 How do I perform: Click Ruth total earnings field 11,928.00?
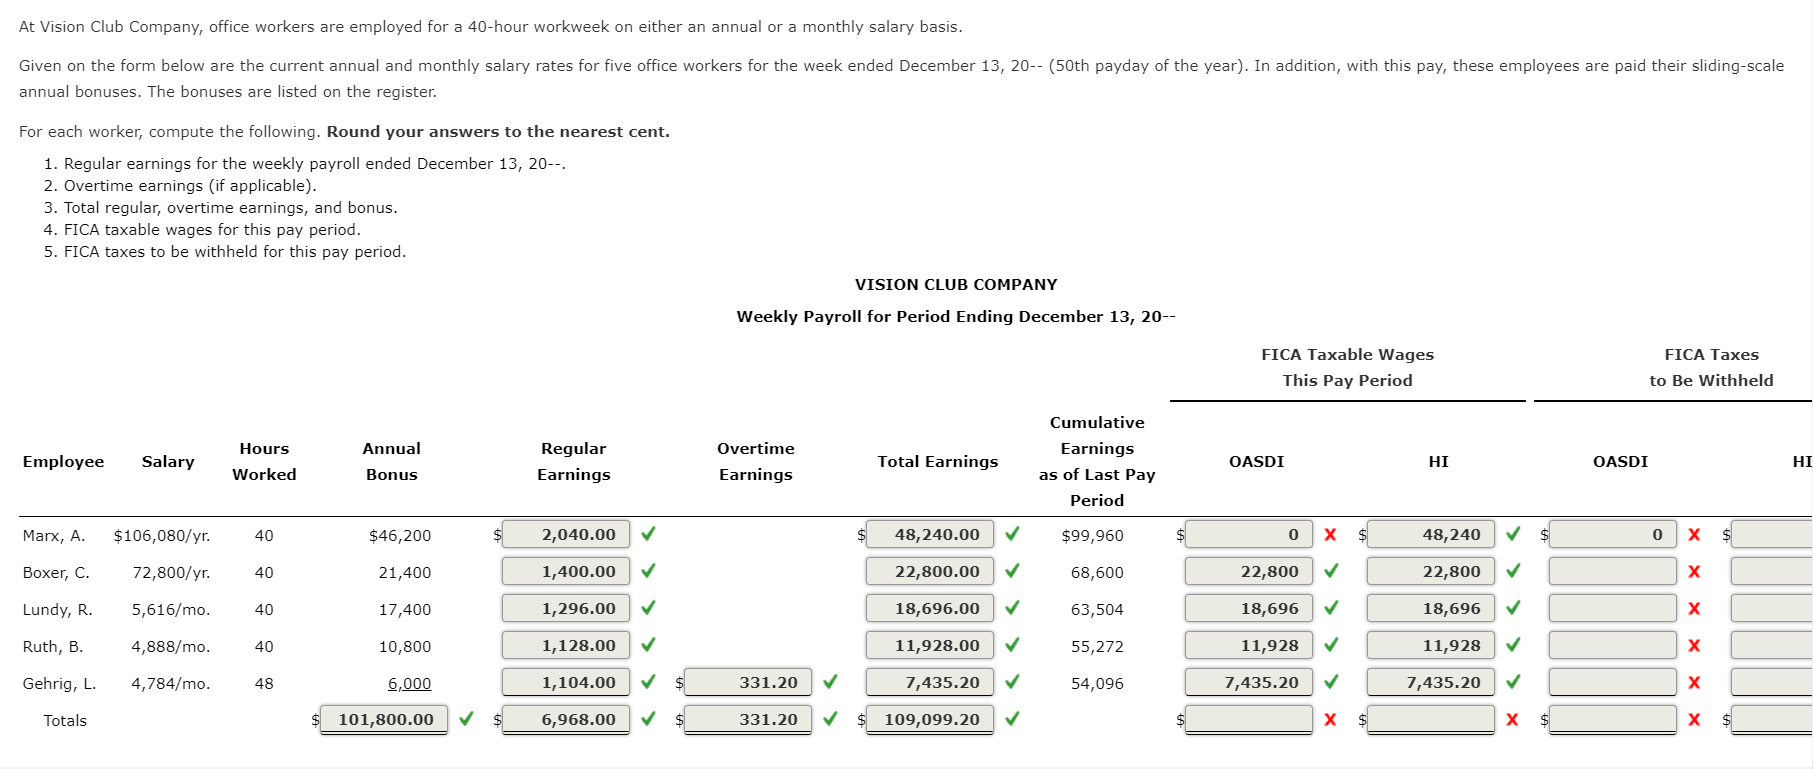pos(930,645)
